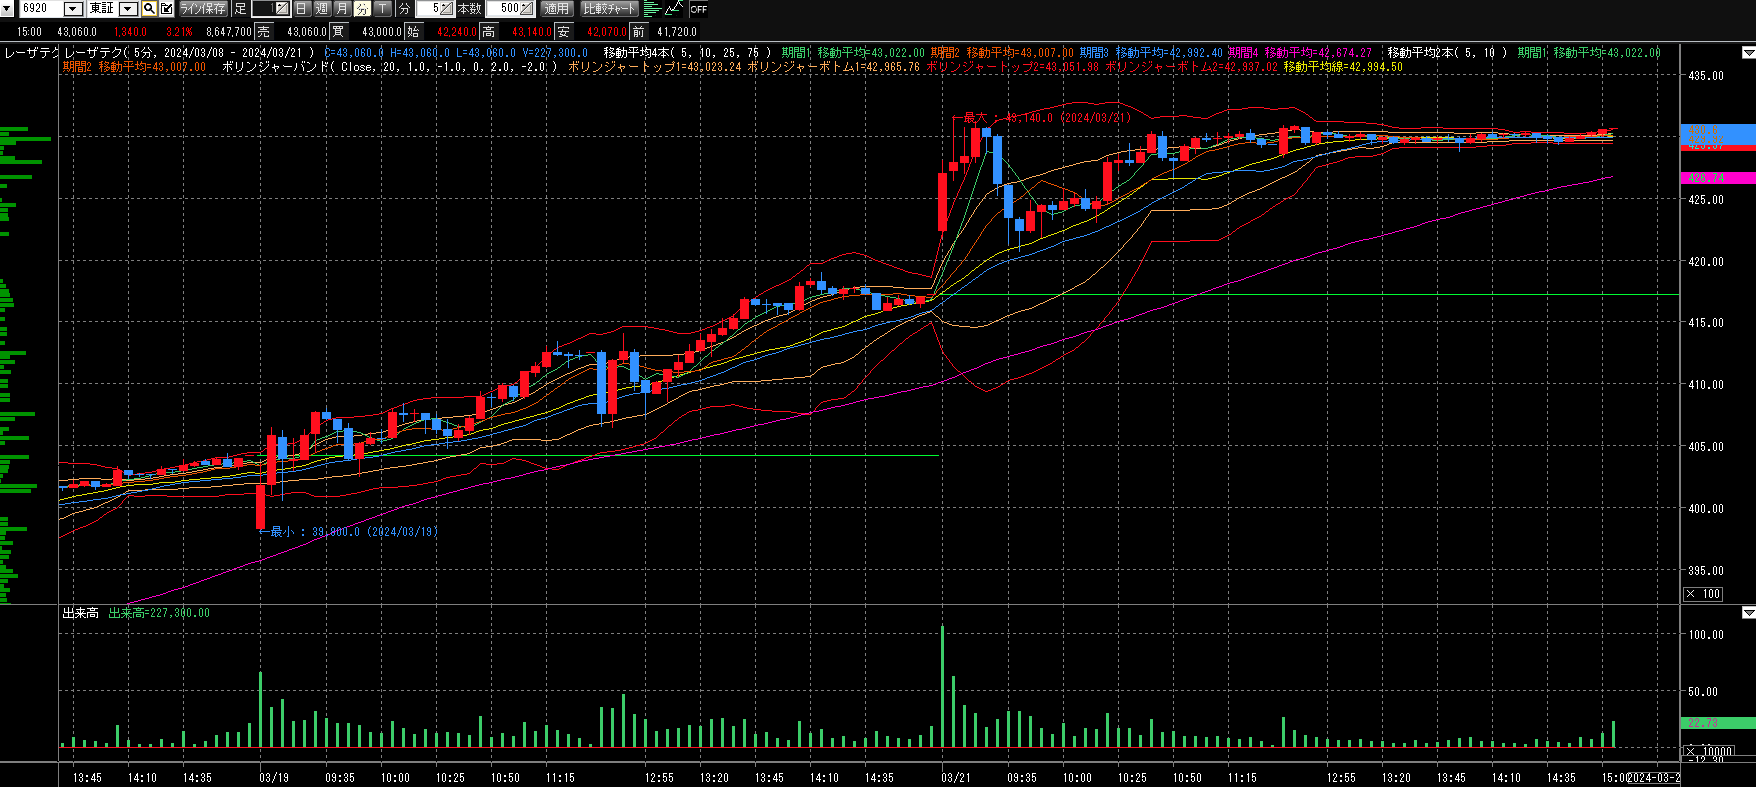
Task: Select the daily 日 timeframe icon
Action: 302,9
